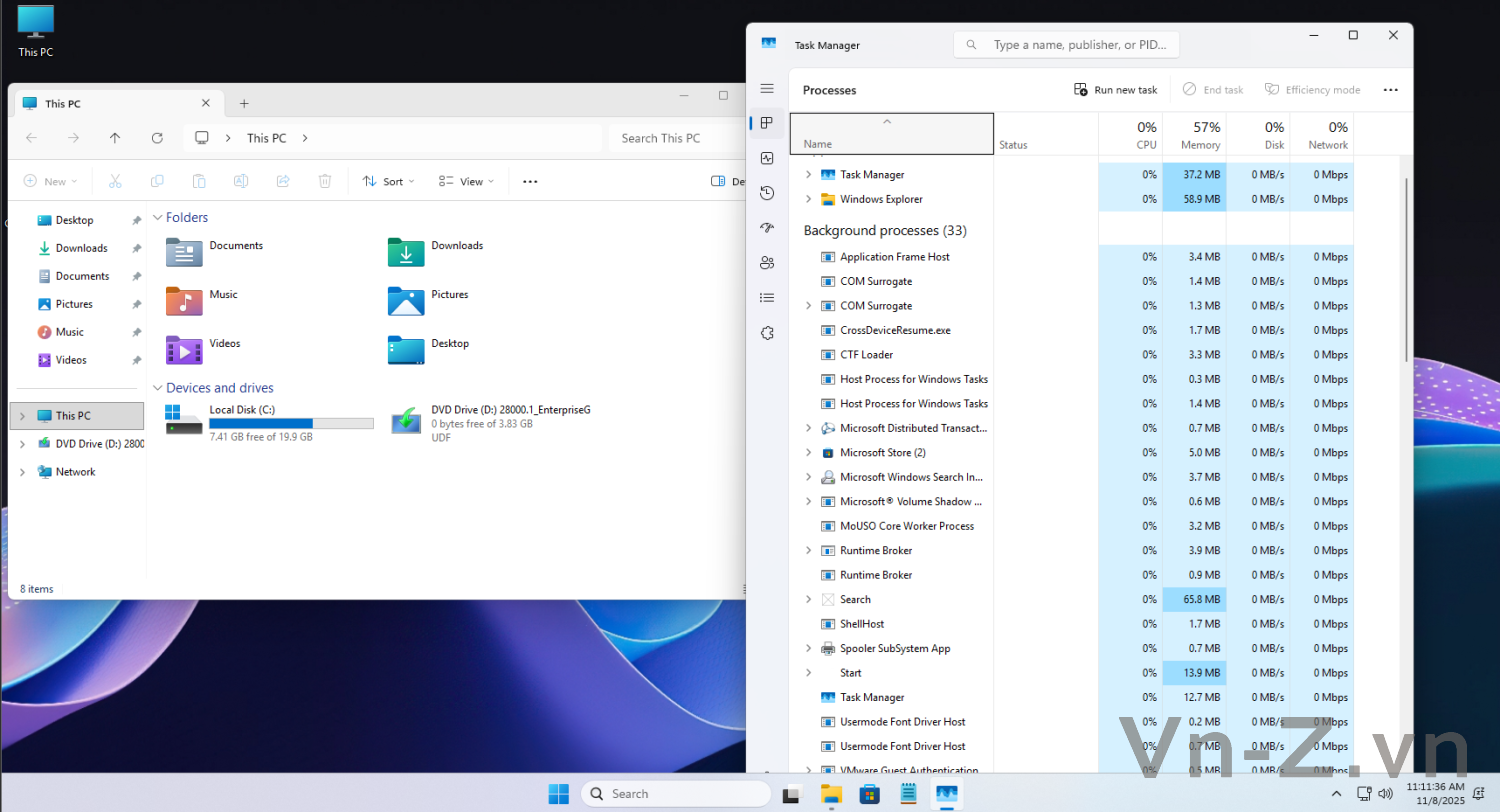This screenshot has height=812, width=1500.
Task: Collapse the Devices and drives section
Action: tap(157, 388)
